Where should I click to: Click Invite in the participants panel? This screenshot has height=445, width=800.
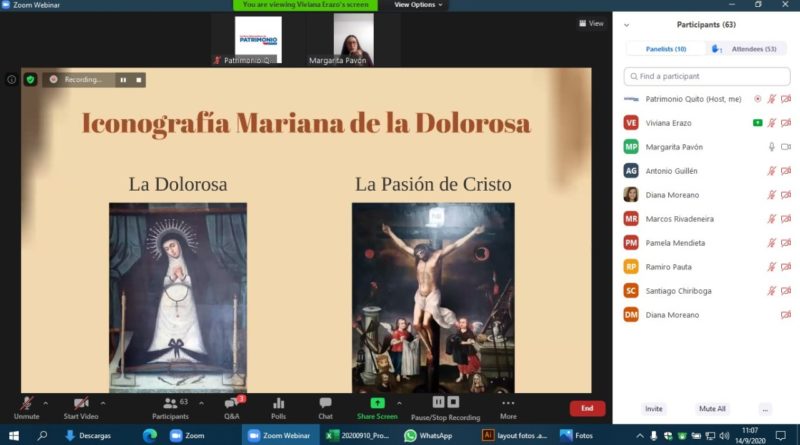(654, 409)
